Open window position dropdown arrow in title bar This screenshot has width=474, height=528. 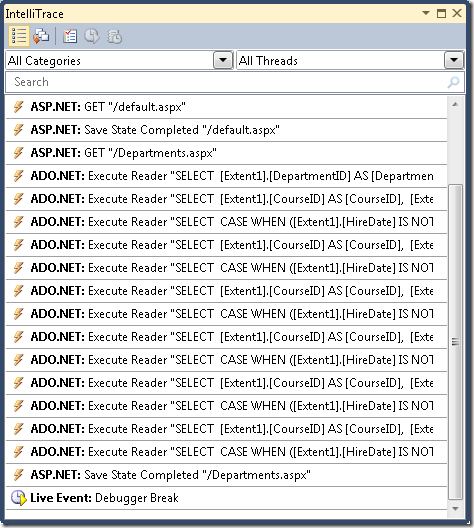coord(426,13)
